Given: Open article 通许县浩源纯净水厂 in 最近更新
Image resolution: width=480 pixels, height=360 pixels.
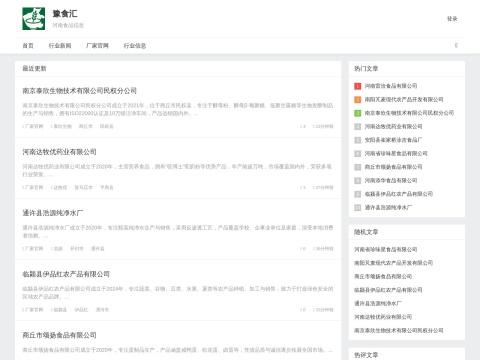Looking at the screenshot, I should pos(53,213).
